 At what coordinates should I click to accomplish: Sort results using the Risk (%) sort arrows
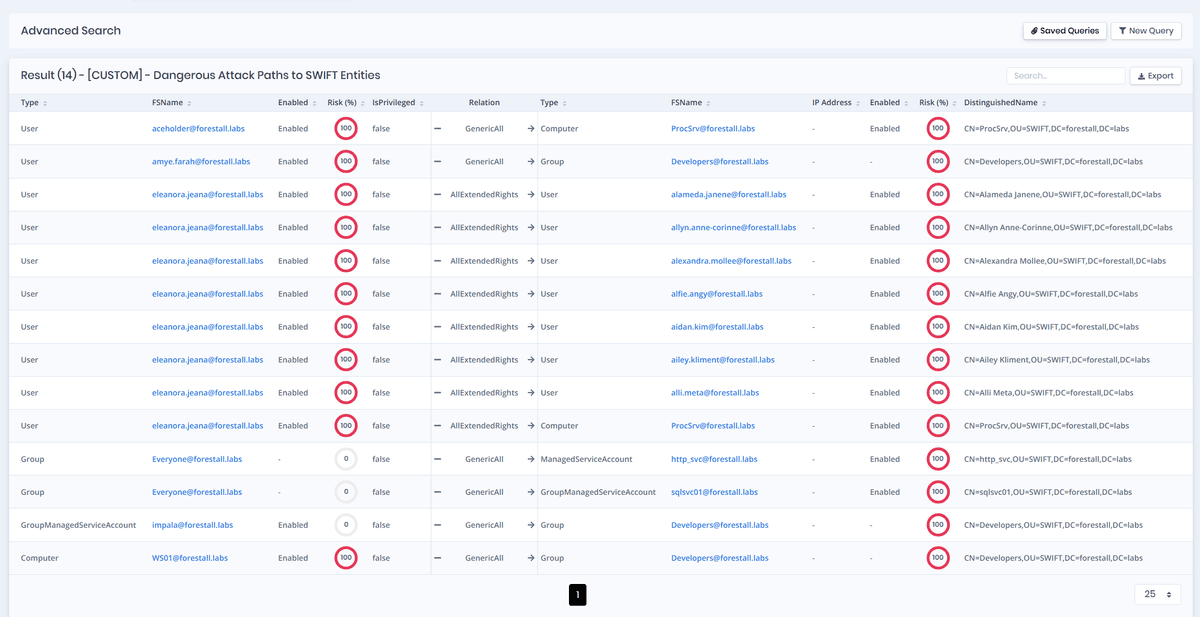(361, 102)
